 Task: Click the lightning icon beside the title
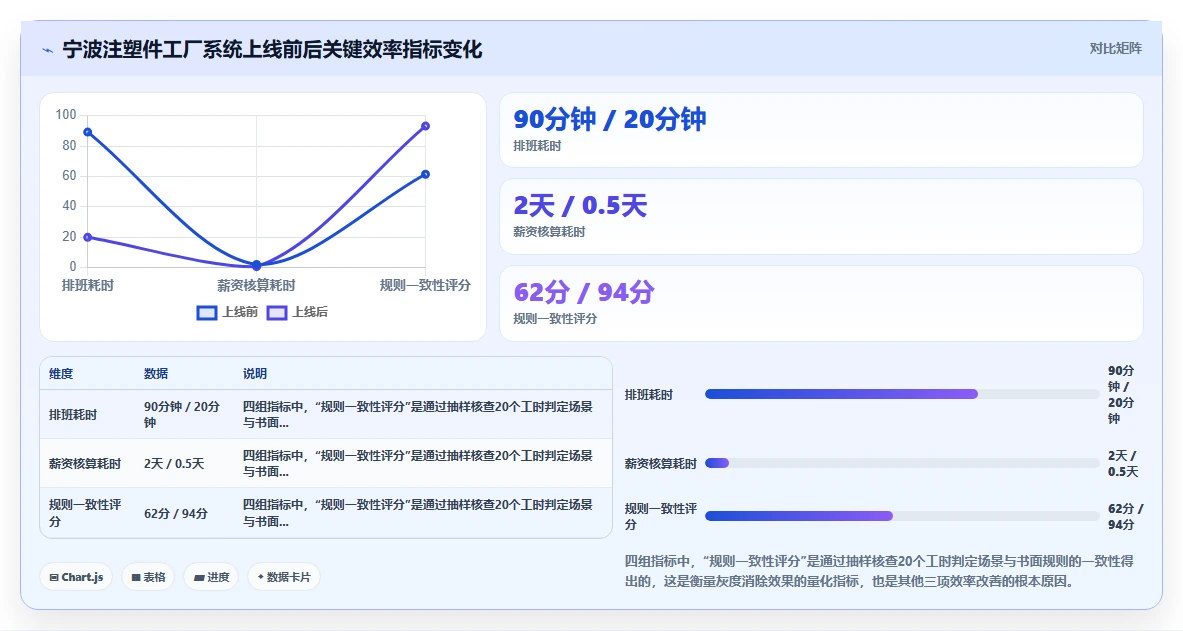click(48, 51)
